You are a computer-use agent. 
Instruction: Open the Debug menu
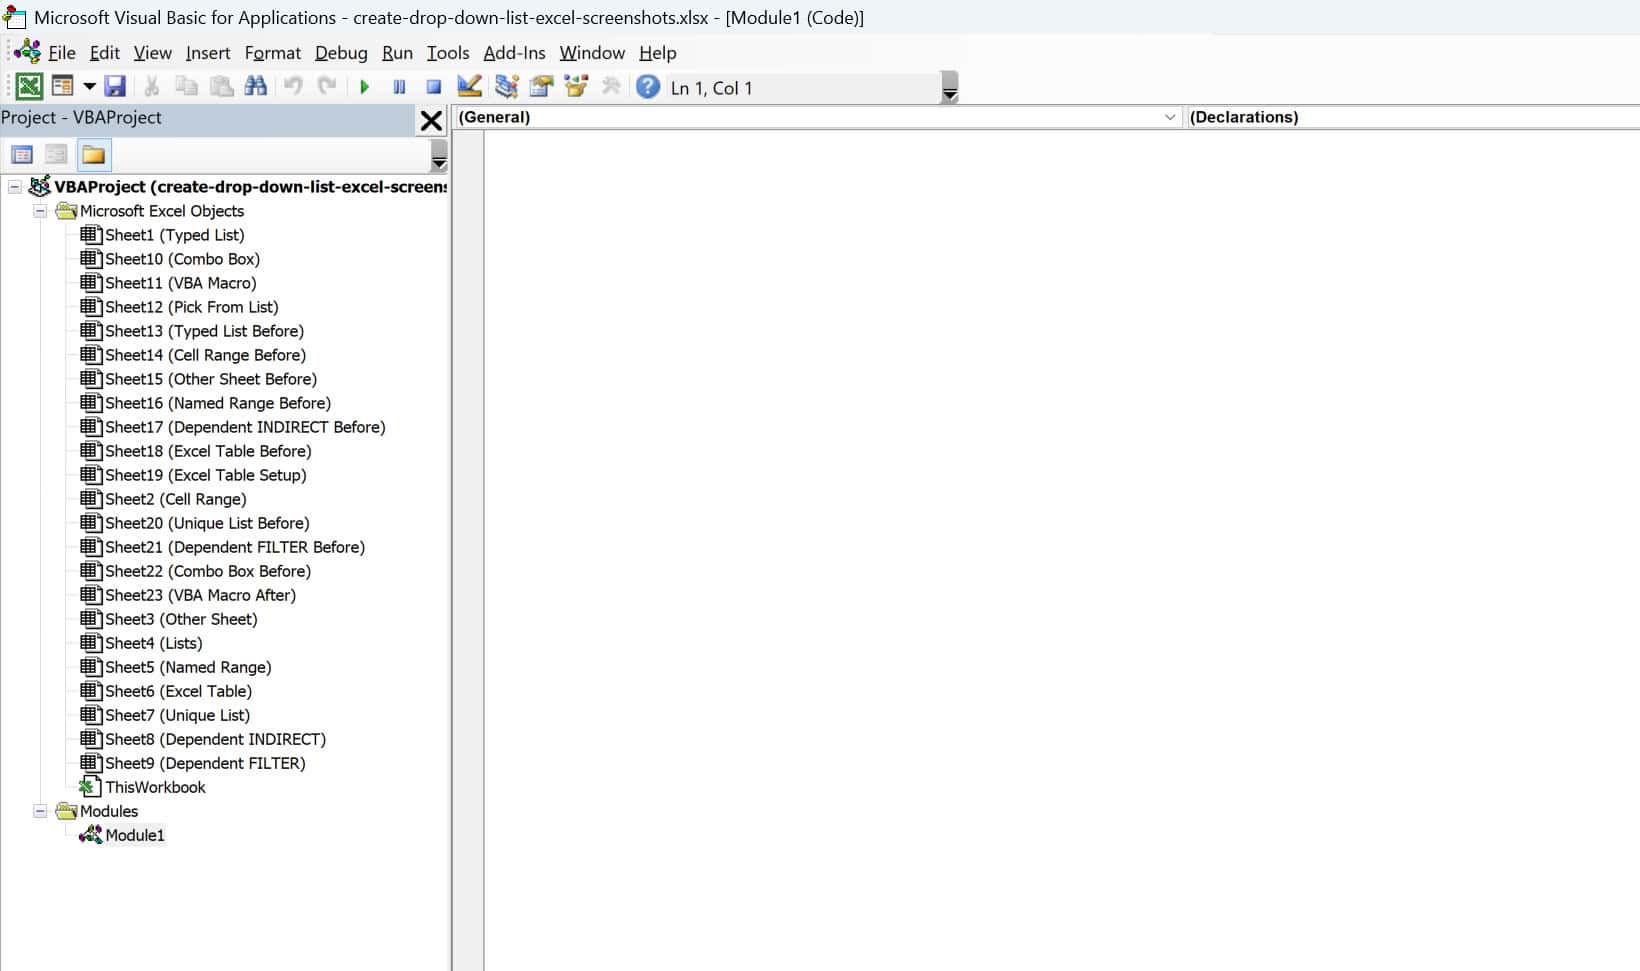point(341,53)
